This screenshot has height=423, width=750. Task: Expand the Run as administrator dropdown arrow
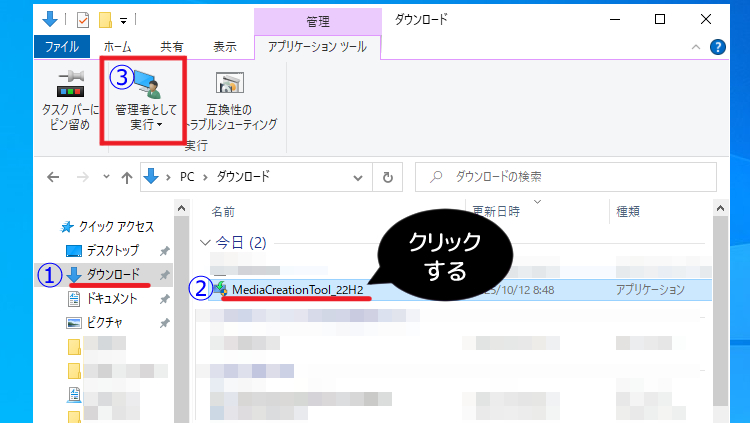pyautogui.click(x=159, y=126)
